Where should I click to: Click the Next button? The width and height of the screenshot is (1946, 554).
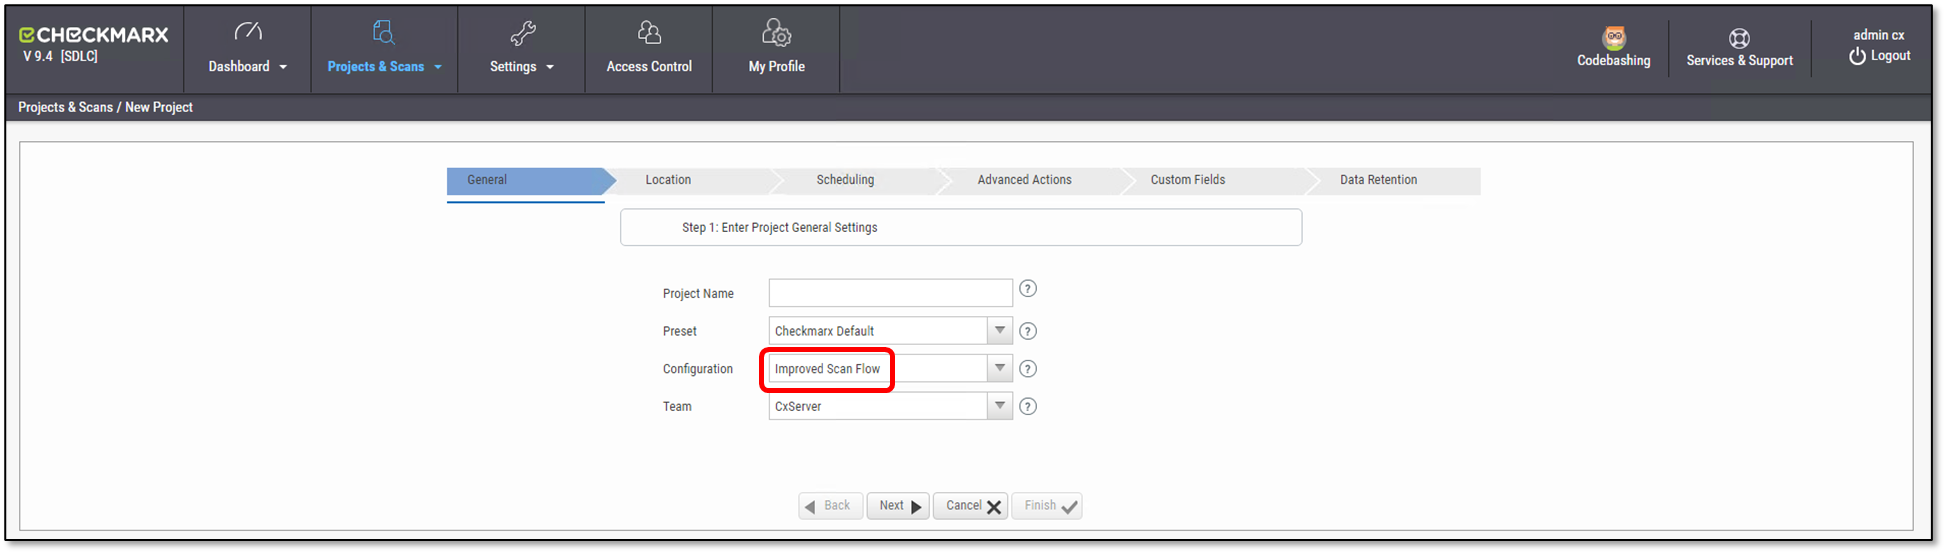(898, 506)
